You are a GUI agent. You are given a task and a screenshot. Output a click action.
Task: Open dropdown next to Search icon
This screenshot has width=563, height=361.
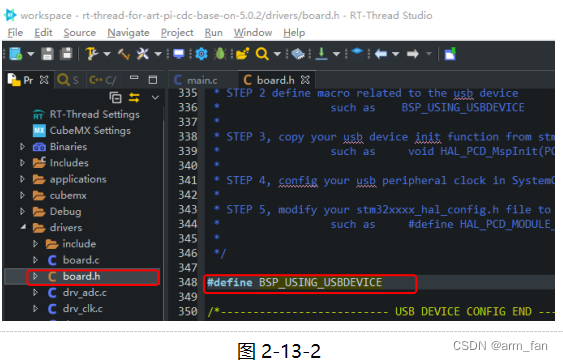coord(277,54)
